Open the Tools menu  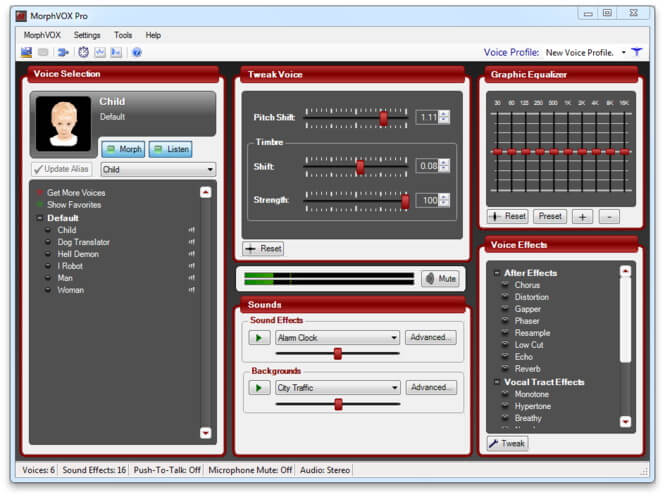[x=123, y=35]
